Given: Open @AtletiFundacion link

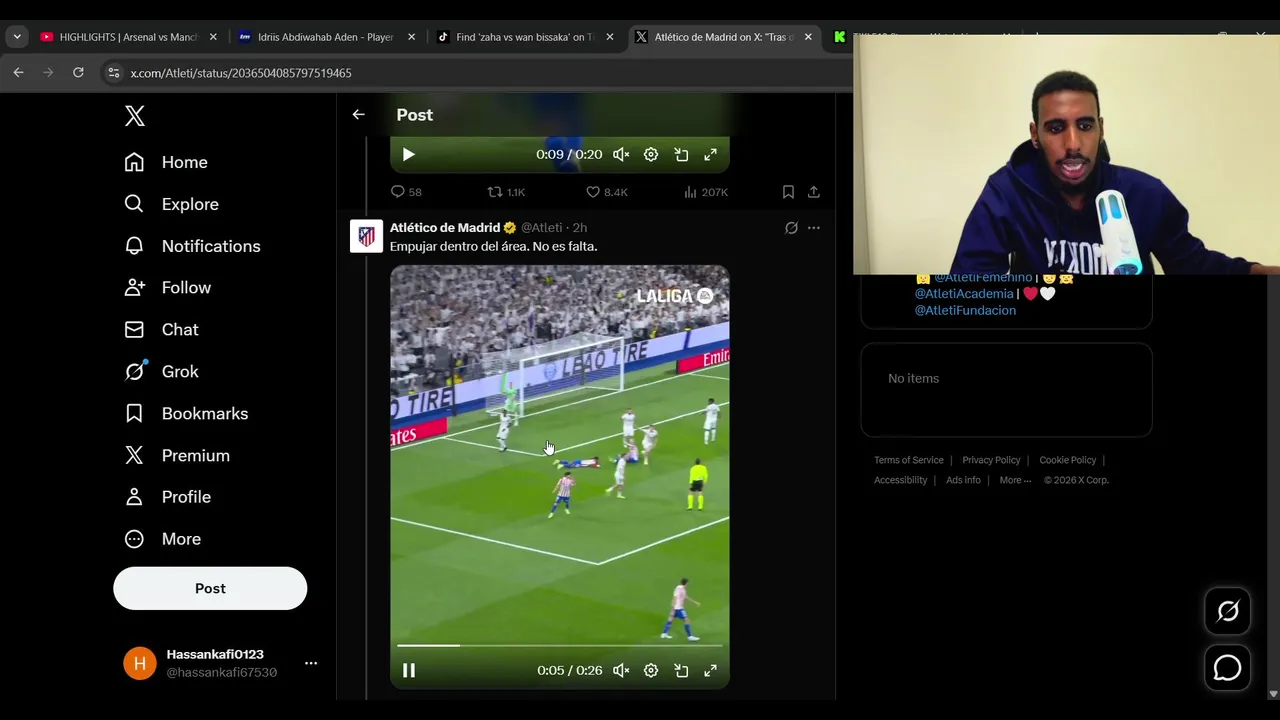Looking at the screenshot, I should click(965, 311).
